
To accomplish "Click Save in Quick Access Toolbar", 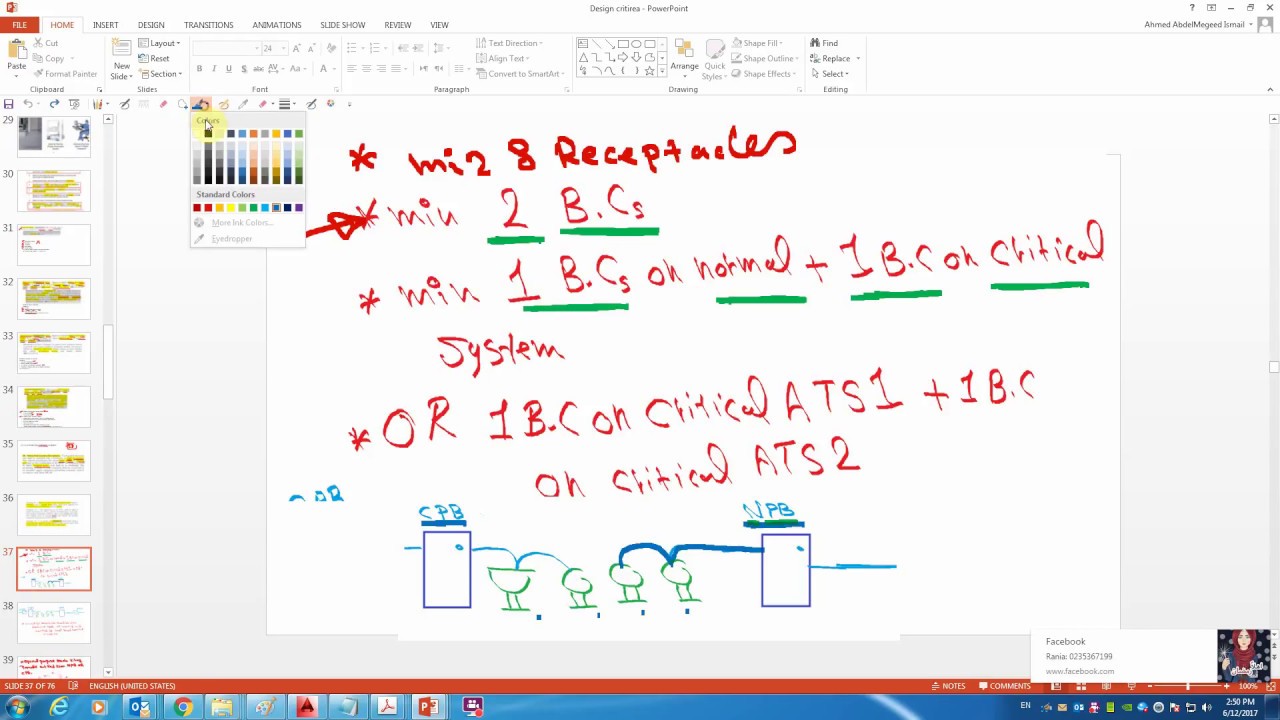I will pos(8,104).
